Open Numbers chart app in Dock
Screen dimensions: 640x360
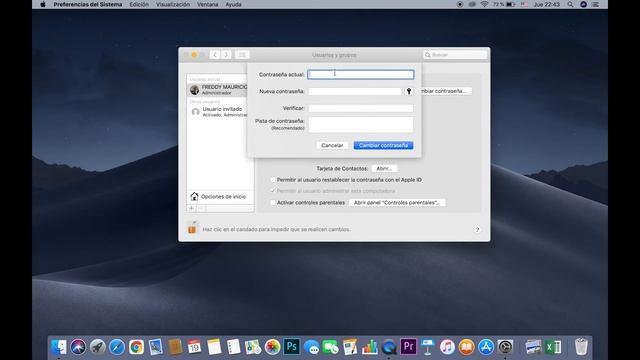pos(369,347)
